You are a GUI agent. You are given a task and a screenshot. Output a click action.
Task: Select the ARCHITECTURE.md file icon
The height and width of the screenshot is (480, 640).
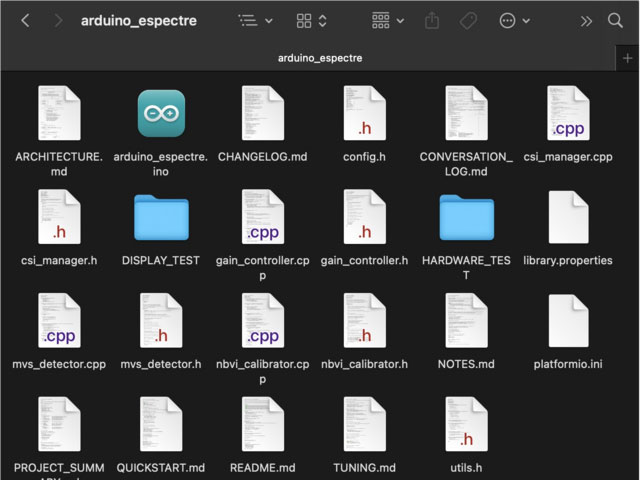59,113
